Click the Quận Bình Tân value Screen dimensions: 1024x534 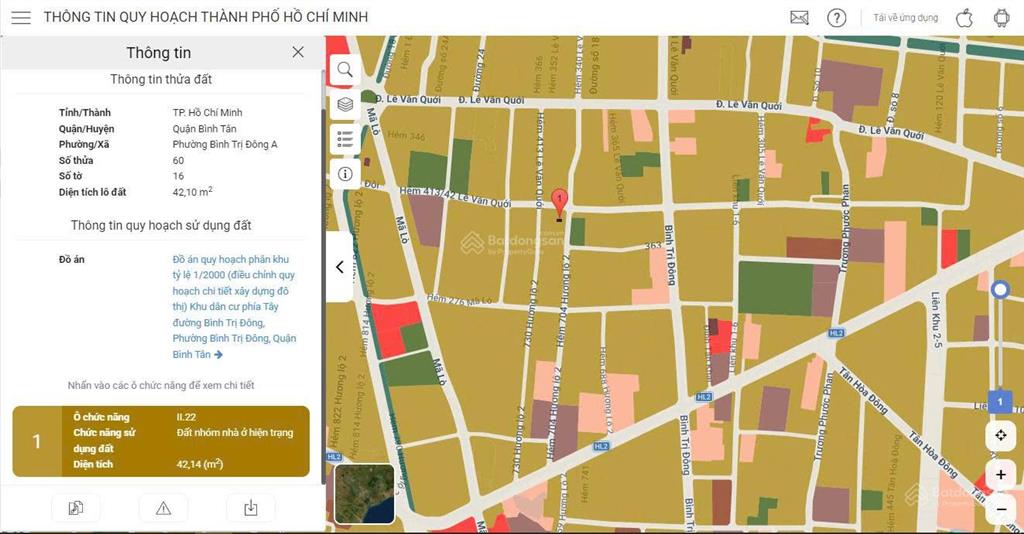click(204, 129)
